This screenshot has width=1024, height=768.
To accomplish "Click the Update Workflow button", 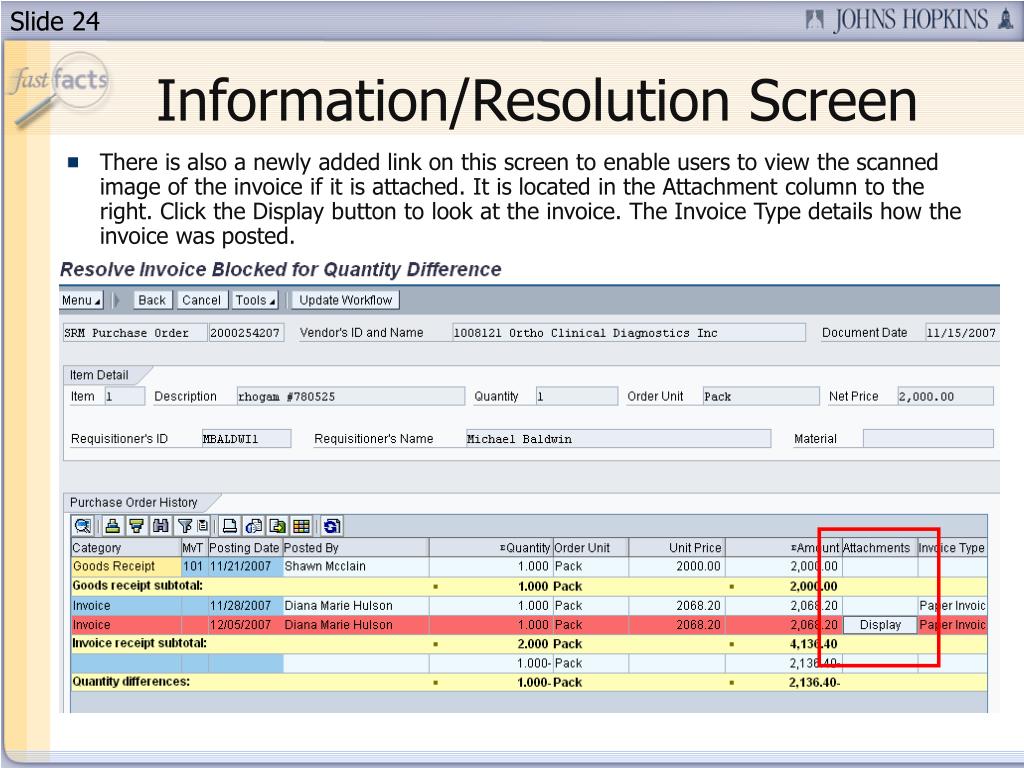I will click(346, 300).
